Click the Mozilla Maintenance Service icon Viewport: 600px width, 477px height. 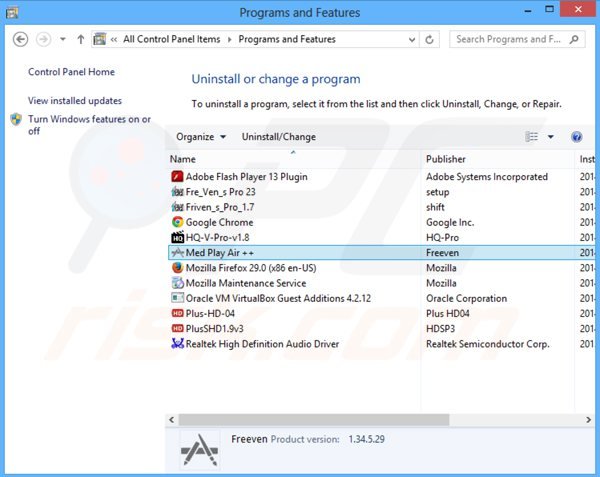point(177,283)
